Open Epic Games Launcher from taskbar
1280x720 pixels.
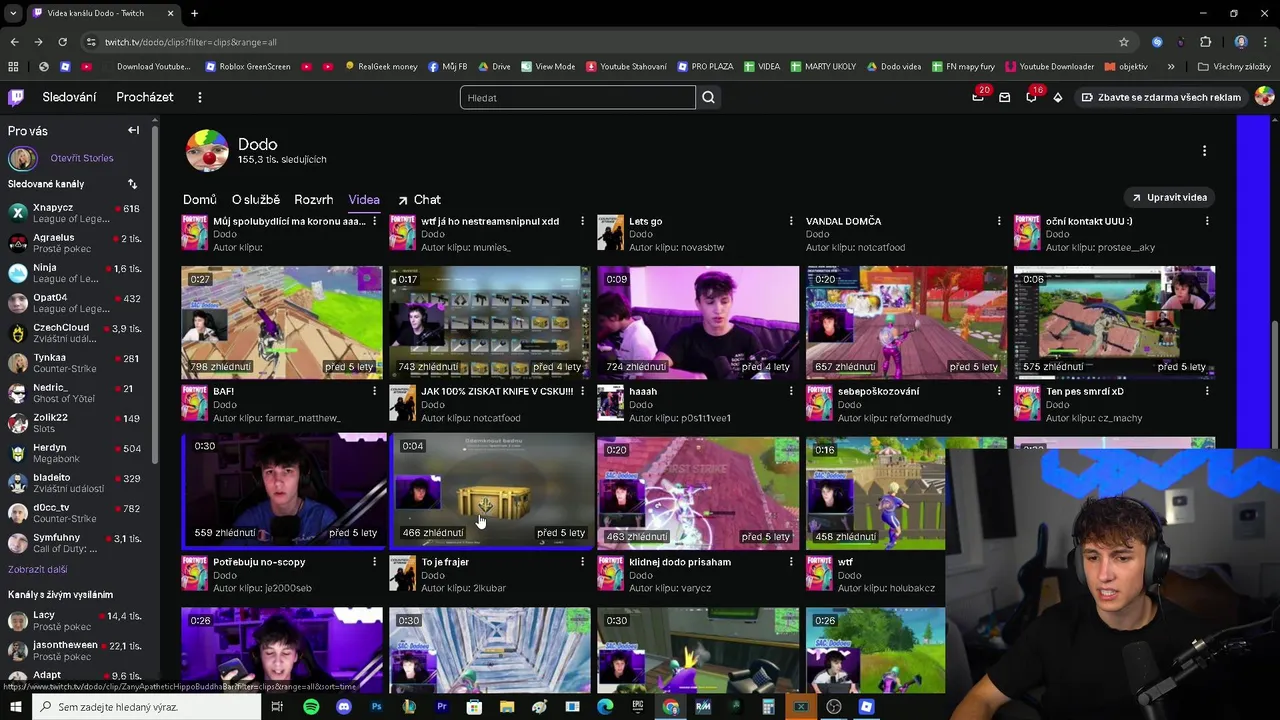(x=638, y=707)
